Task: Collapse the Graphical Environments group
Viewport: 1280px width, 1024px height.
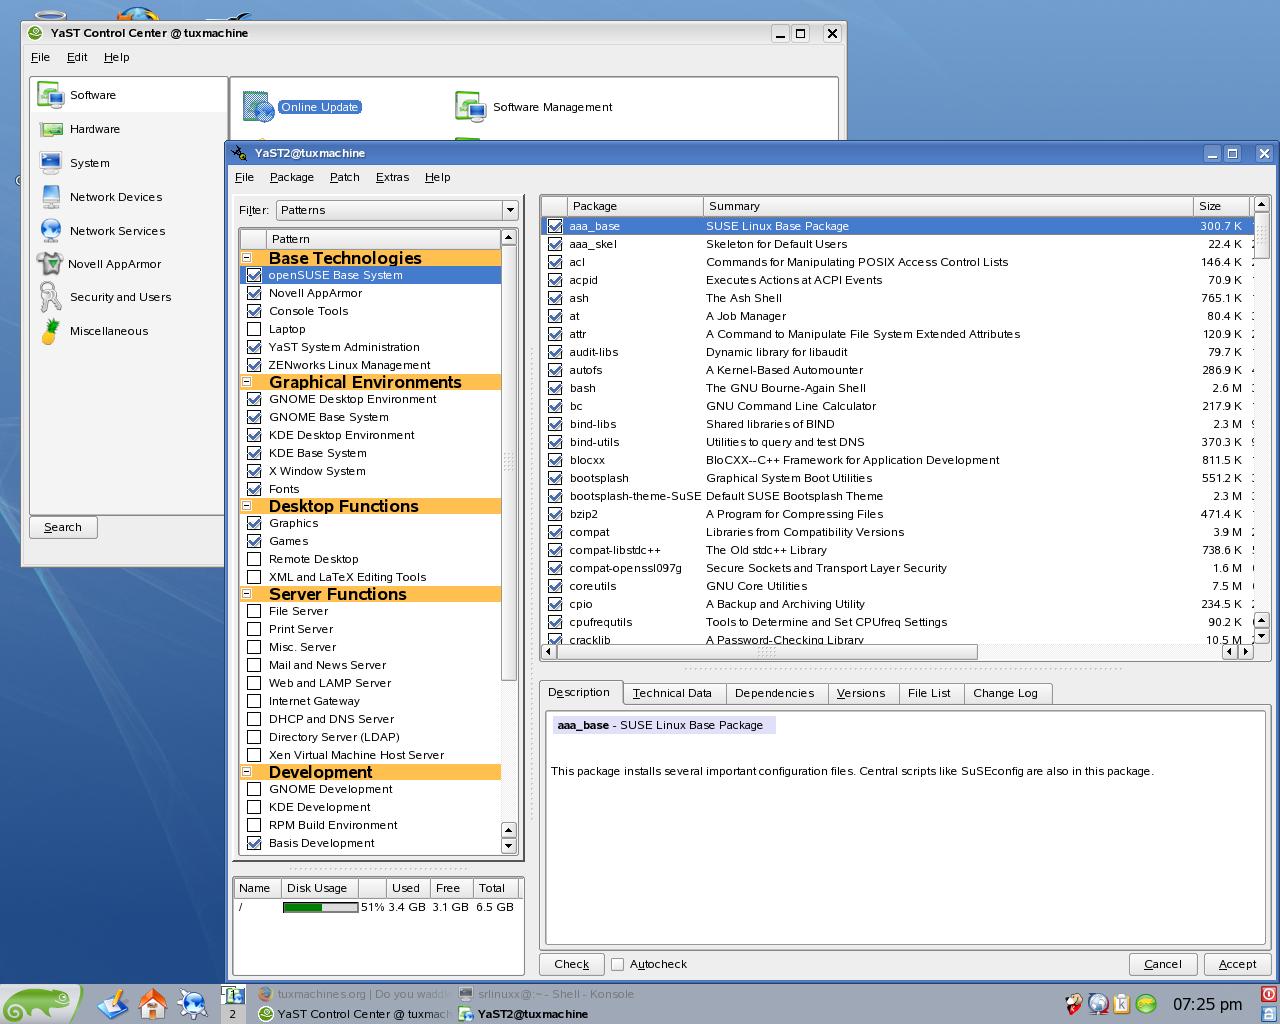Action: [246, 381]
